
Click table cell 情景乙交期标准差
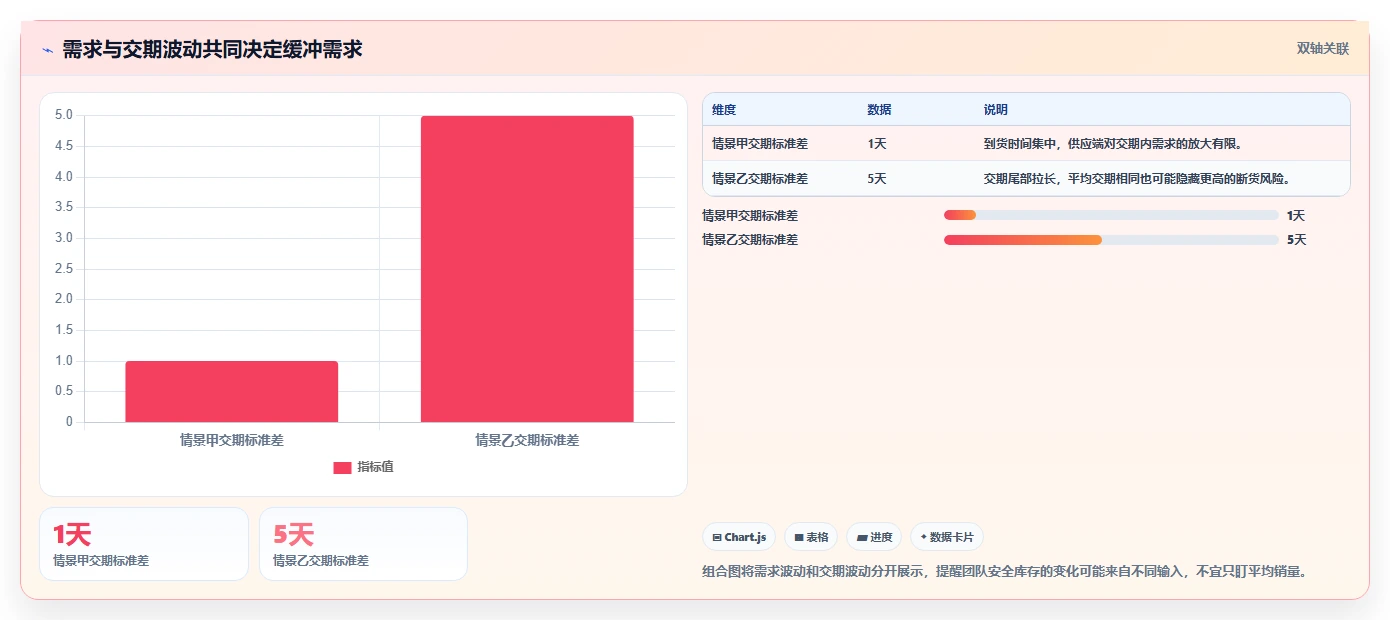coord(760,179)
